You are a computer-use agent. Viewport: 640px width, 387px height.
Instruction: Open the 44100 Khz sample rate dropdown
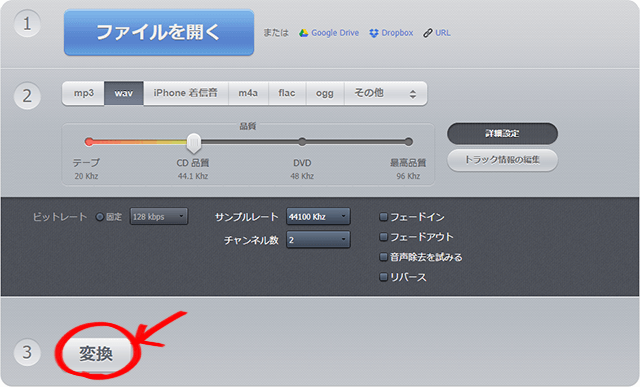[x=318, y=216]
